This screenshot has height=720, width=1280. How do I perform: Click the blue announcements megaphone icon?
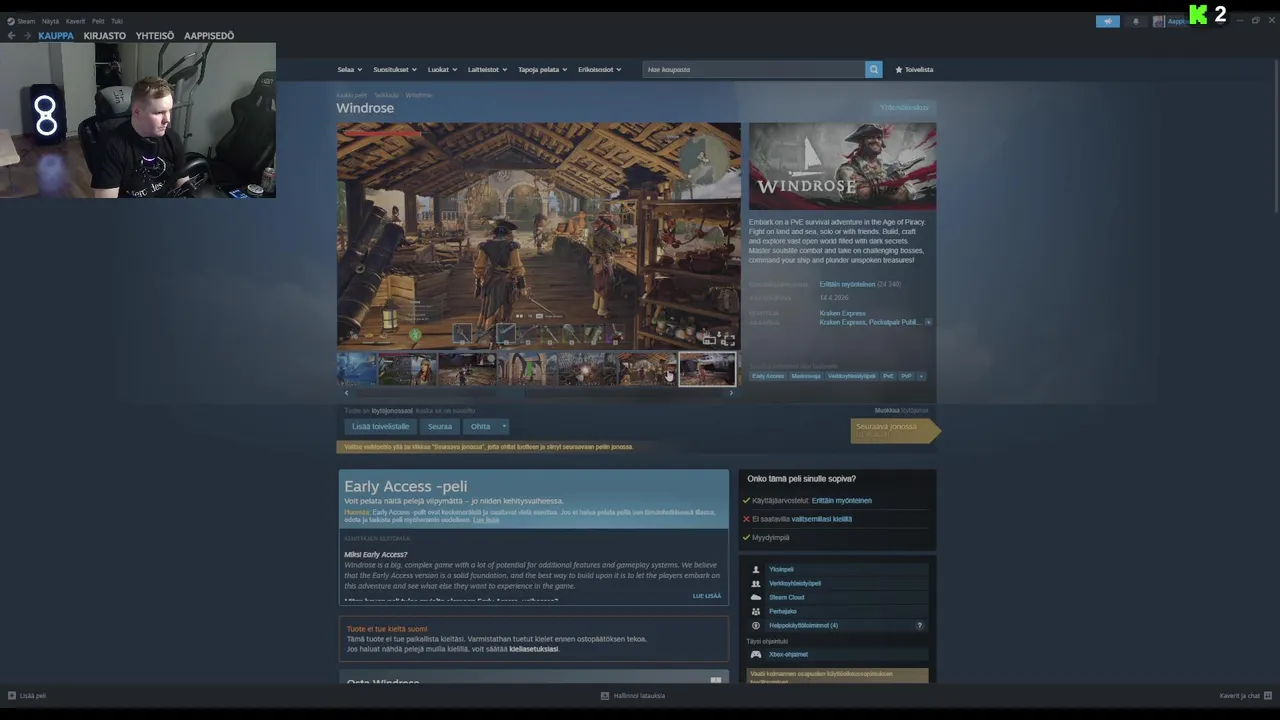(x=1108, y=21)
